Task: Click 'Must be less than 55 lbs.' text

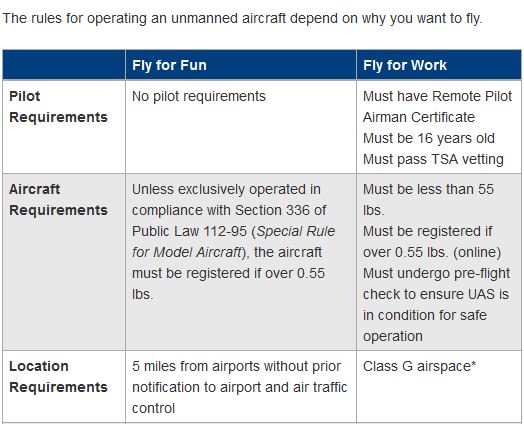Action: pos(428,199)
